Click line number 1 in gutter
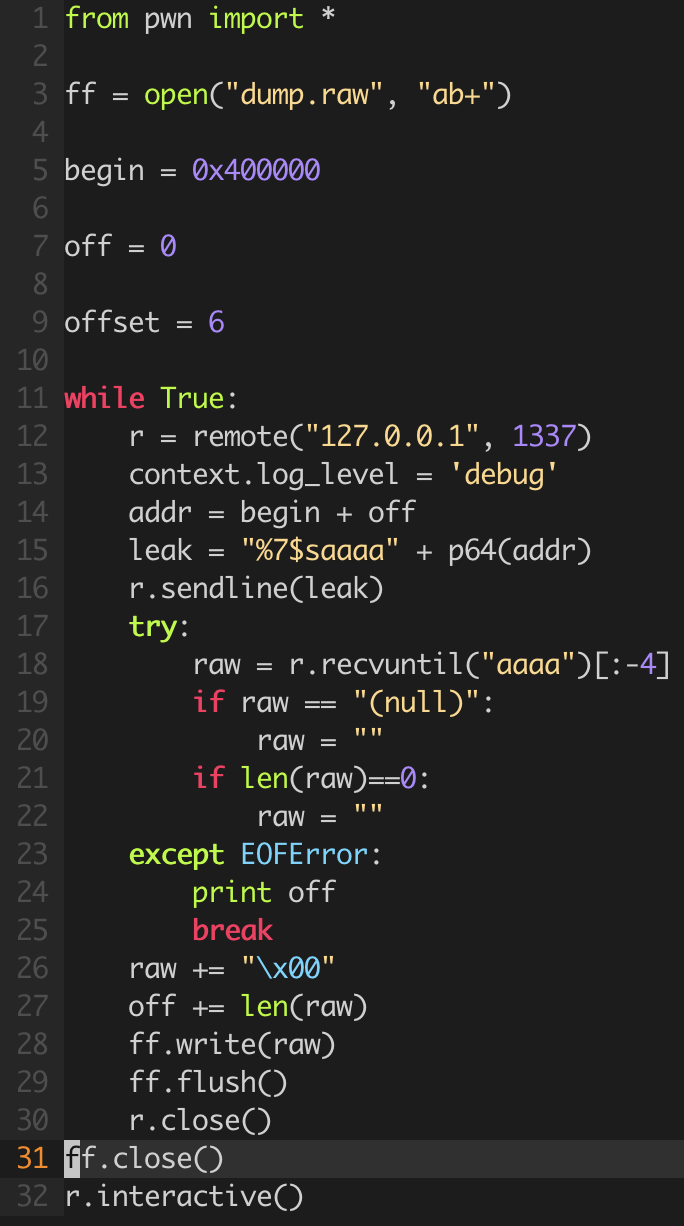Image resolution: width=684 pixels, height=1226 pixels. click(40, 19)
